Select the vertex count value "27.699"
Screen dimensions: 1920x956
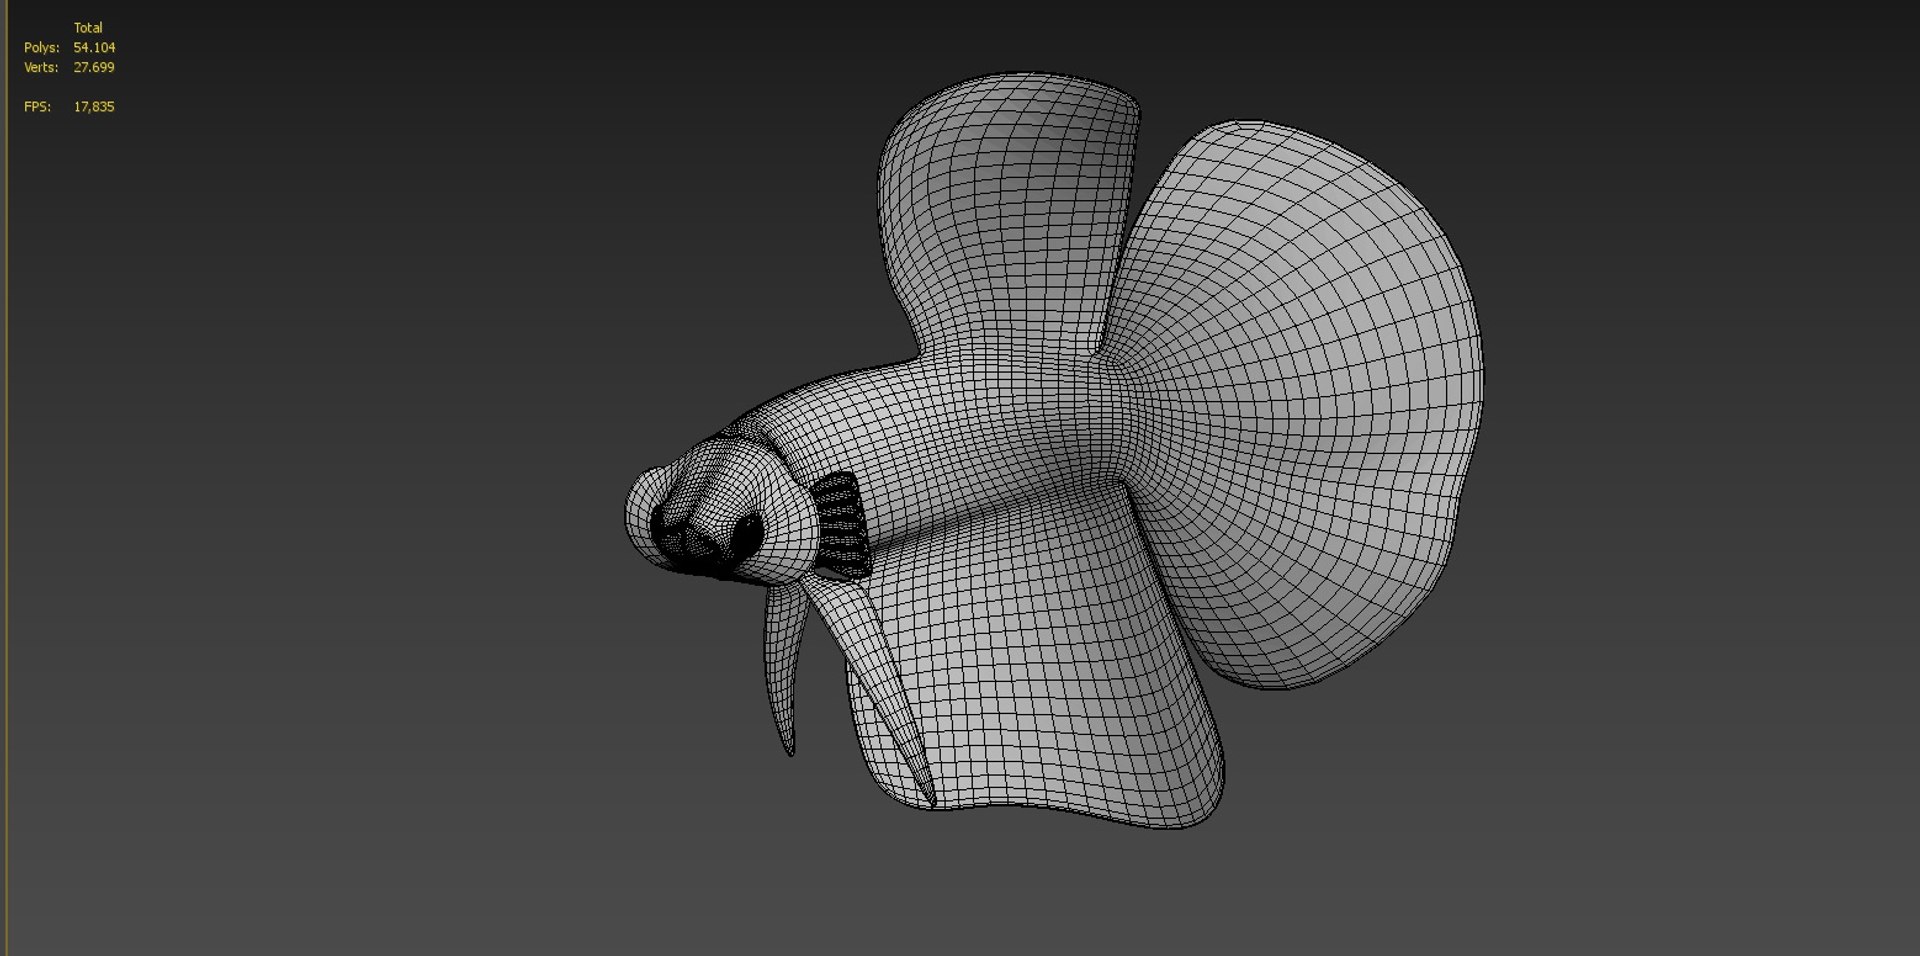[94, 68]
